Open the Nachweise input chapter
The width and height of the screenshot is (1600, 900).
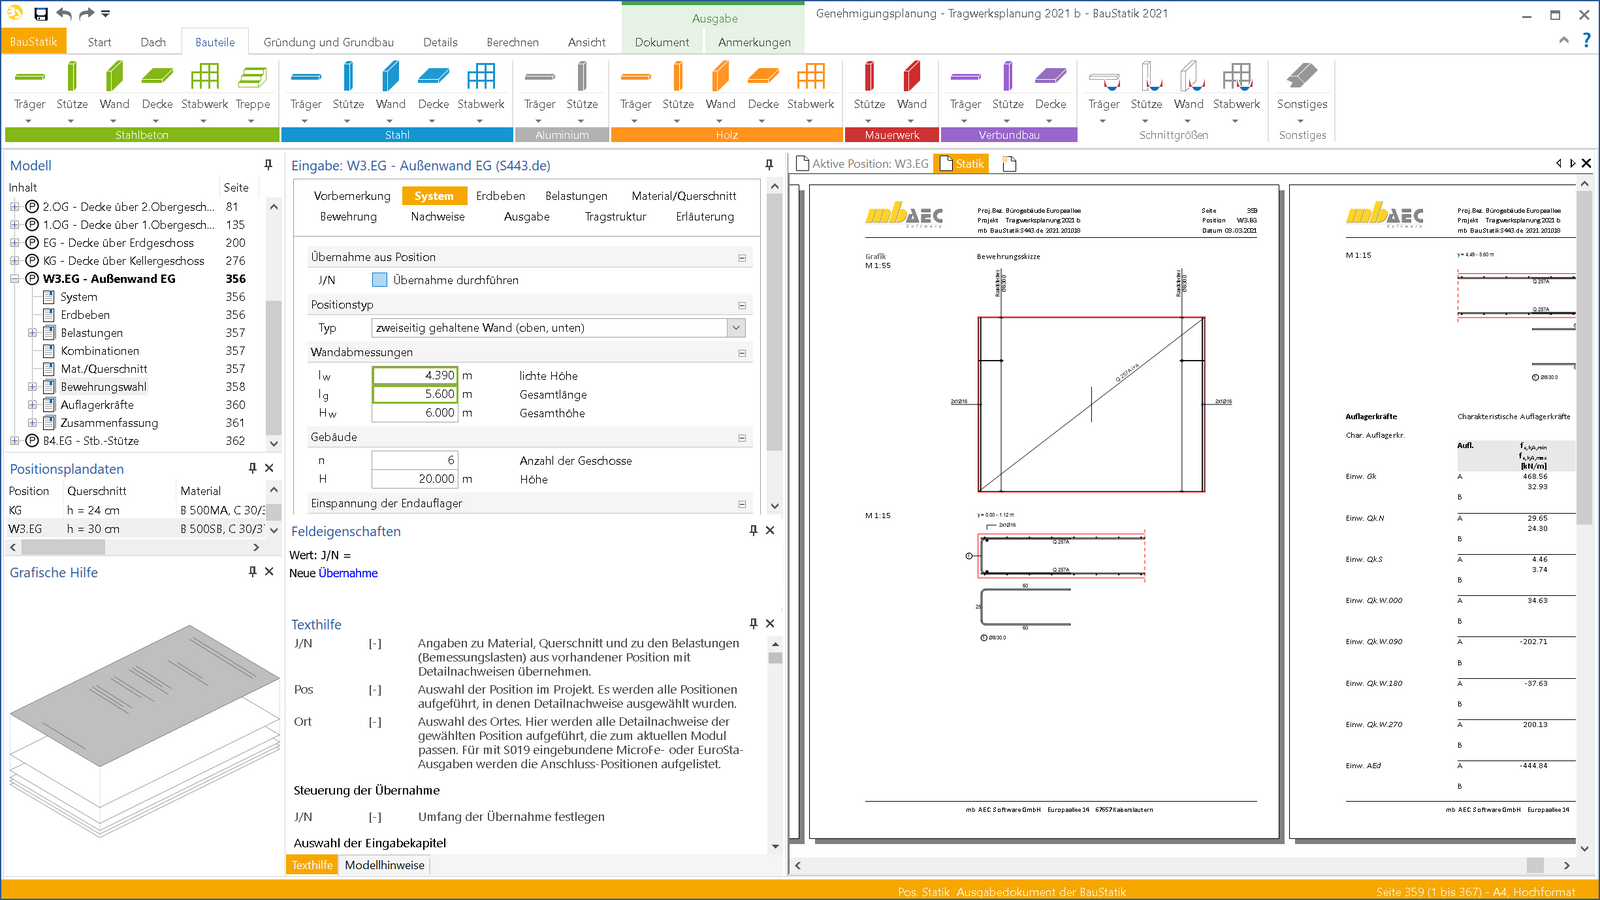point(437,217)
